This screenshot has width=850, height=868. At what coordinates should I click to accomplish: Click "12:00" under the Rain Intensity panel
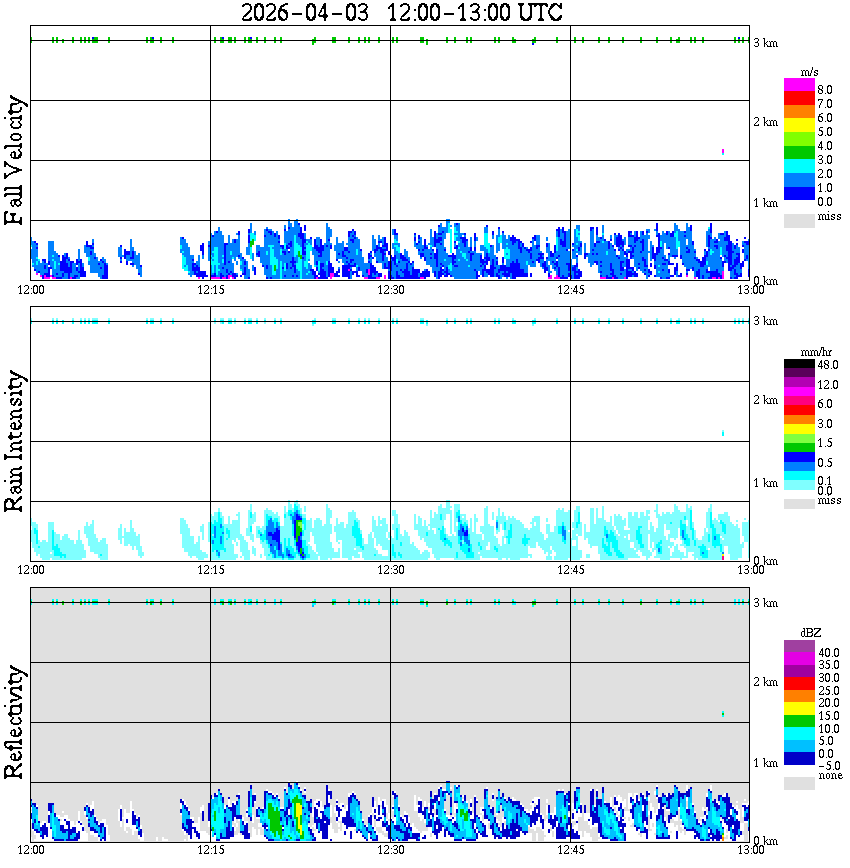click(31, 570)
